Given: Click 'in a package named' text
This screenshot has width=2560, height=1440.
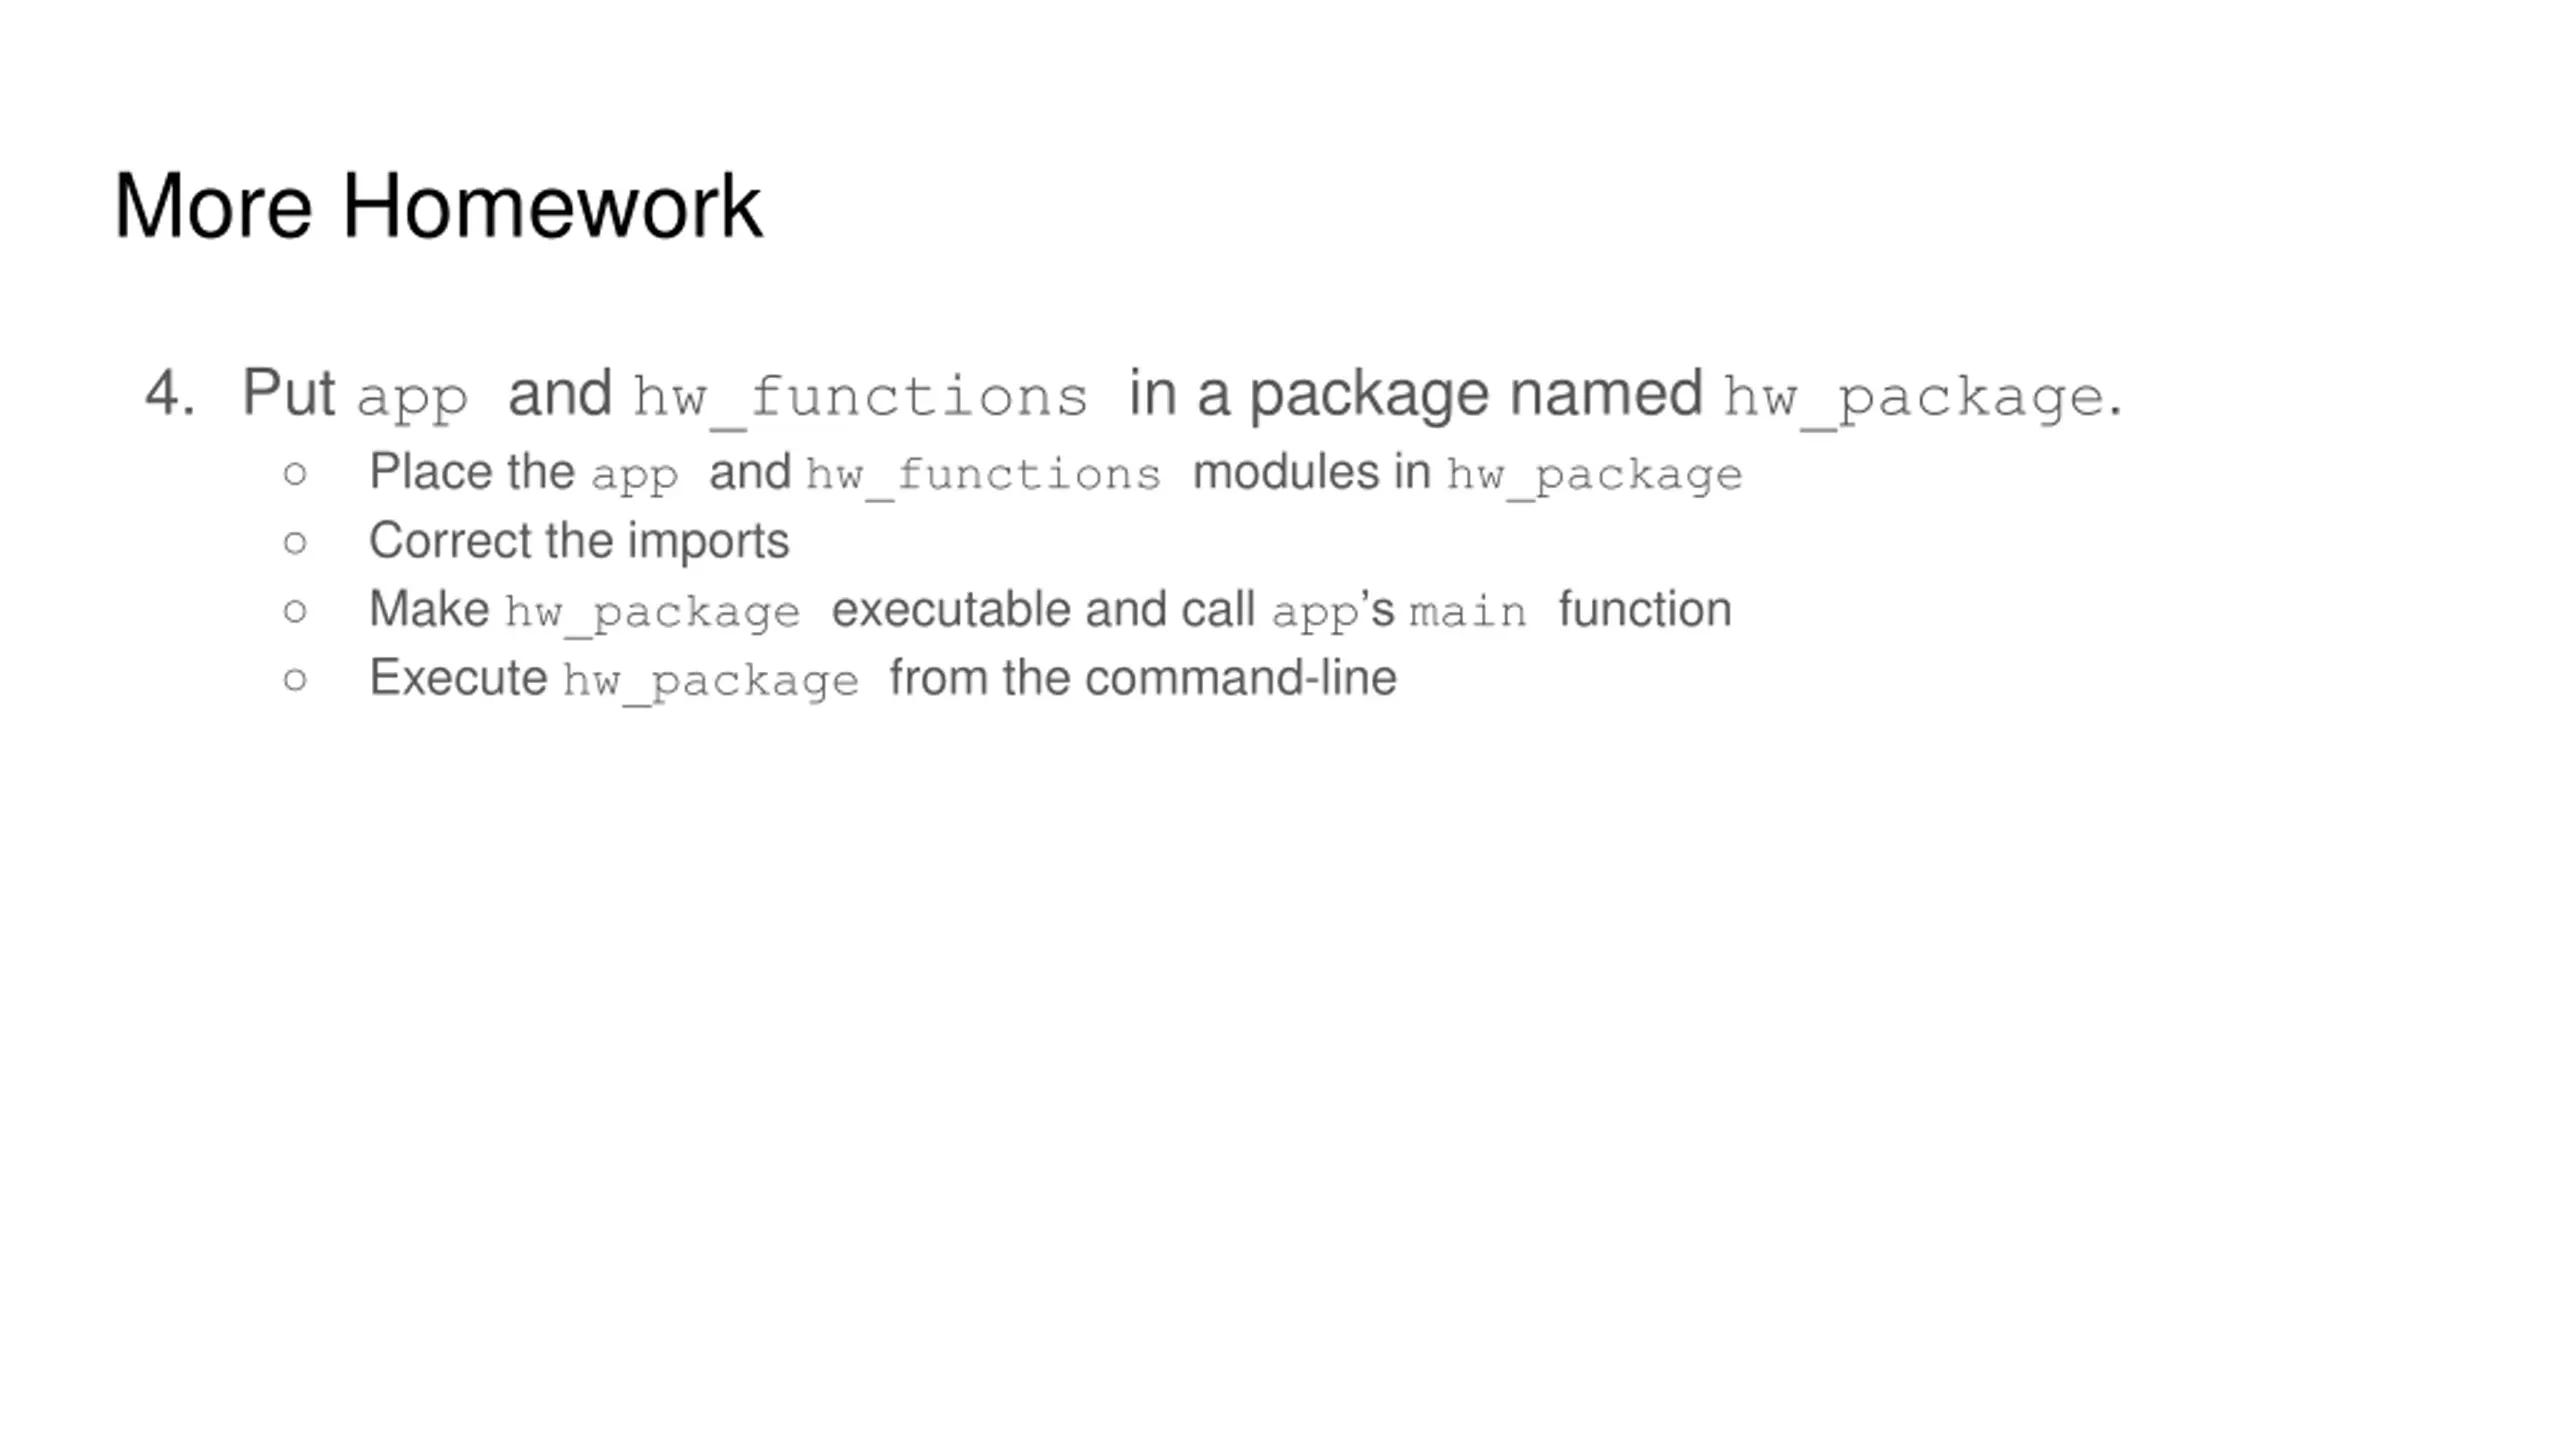Looking at the screenshot, I should 1415,394.
